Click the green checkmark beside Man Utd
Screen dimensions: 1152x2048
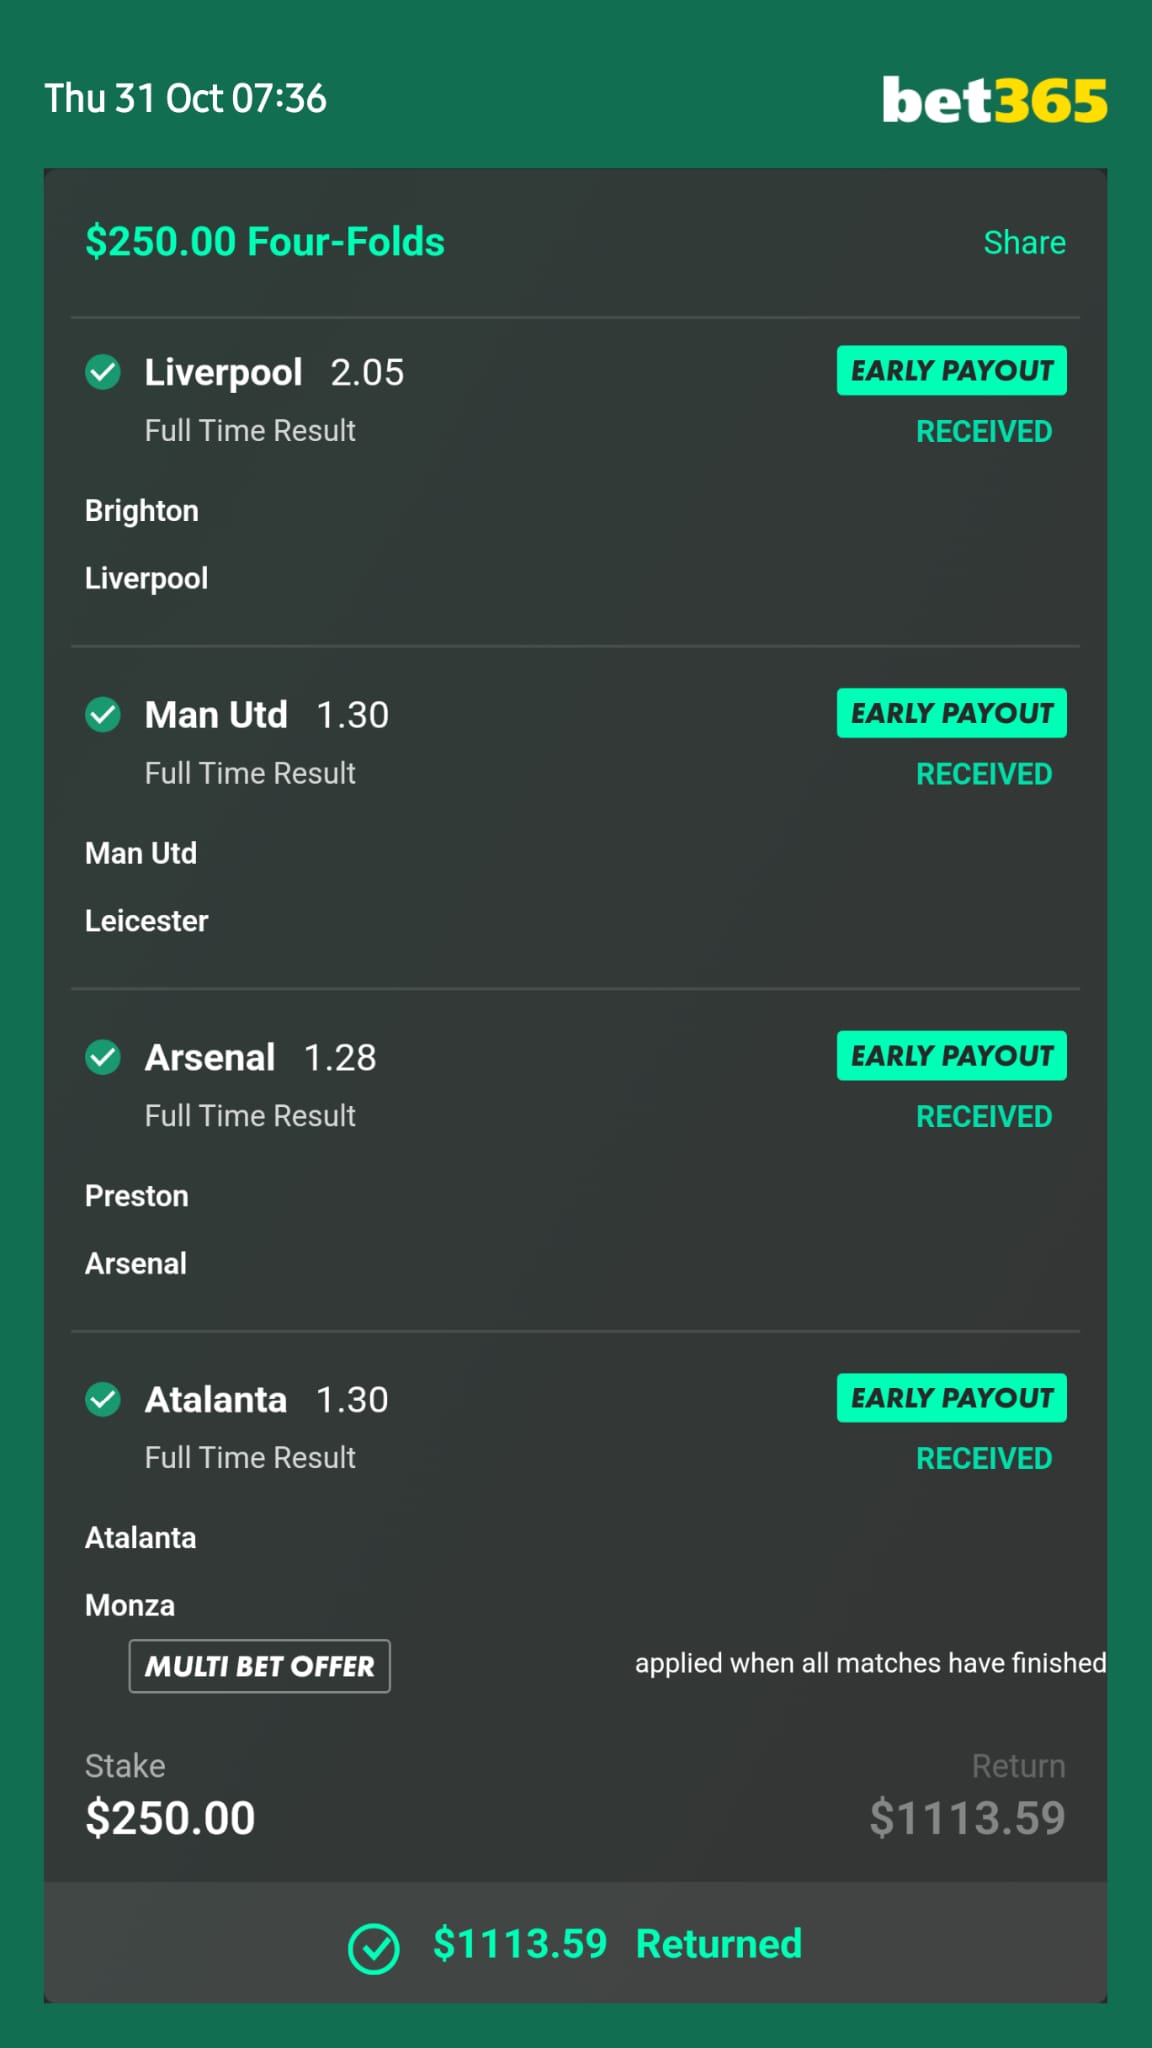tap(103, 715)
